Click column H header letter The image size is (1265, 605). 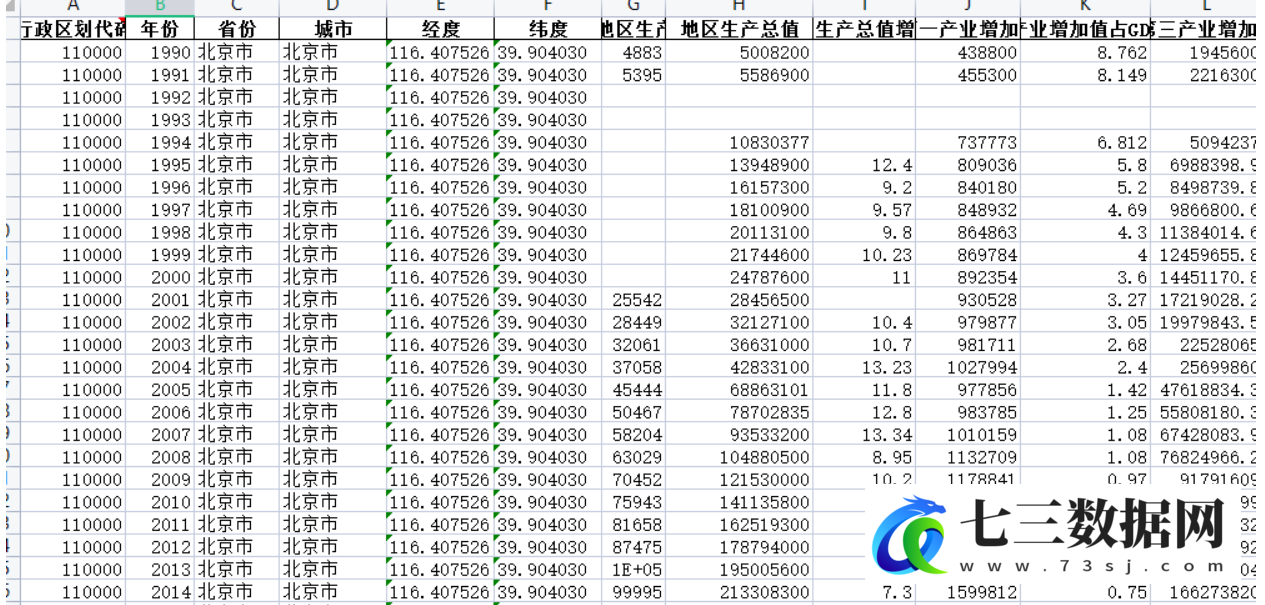click(x=739, y=8)
